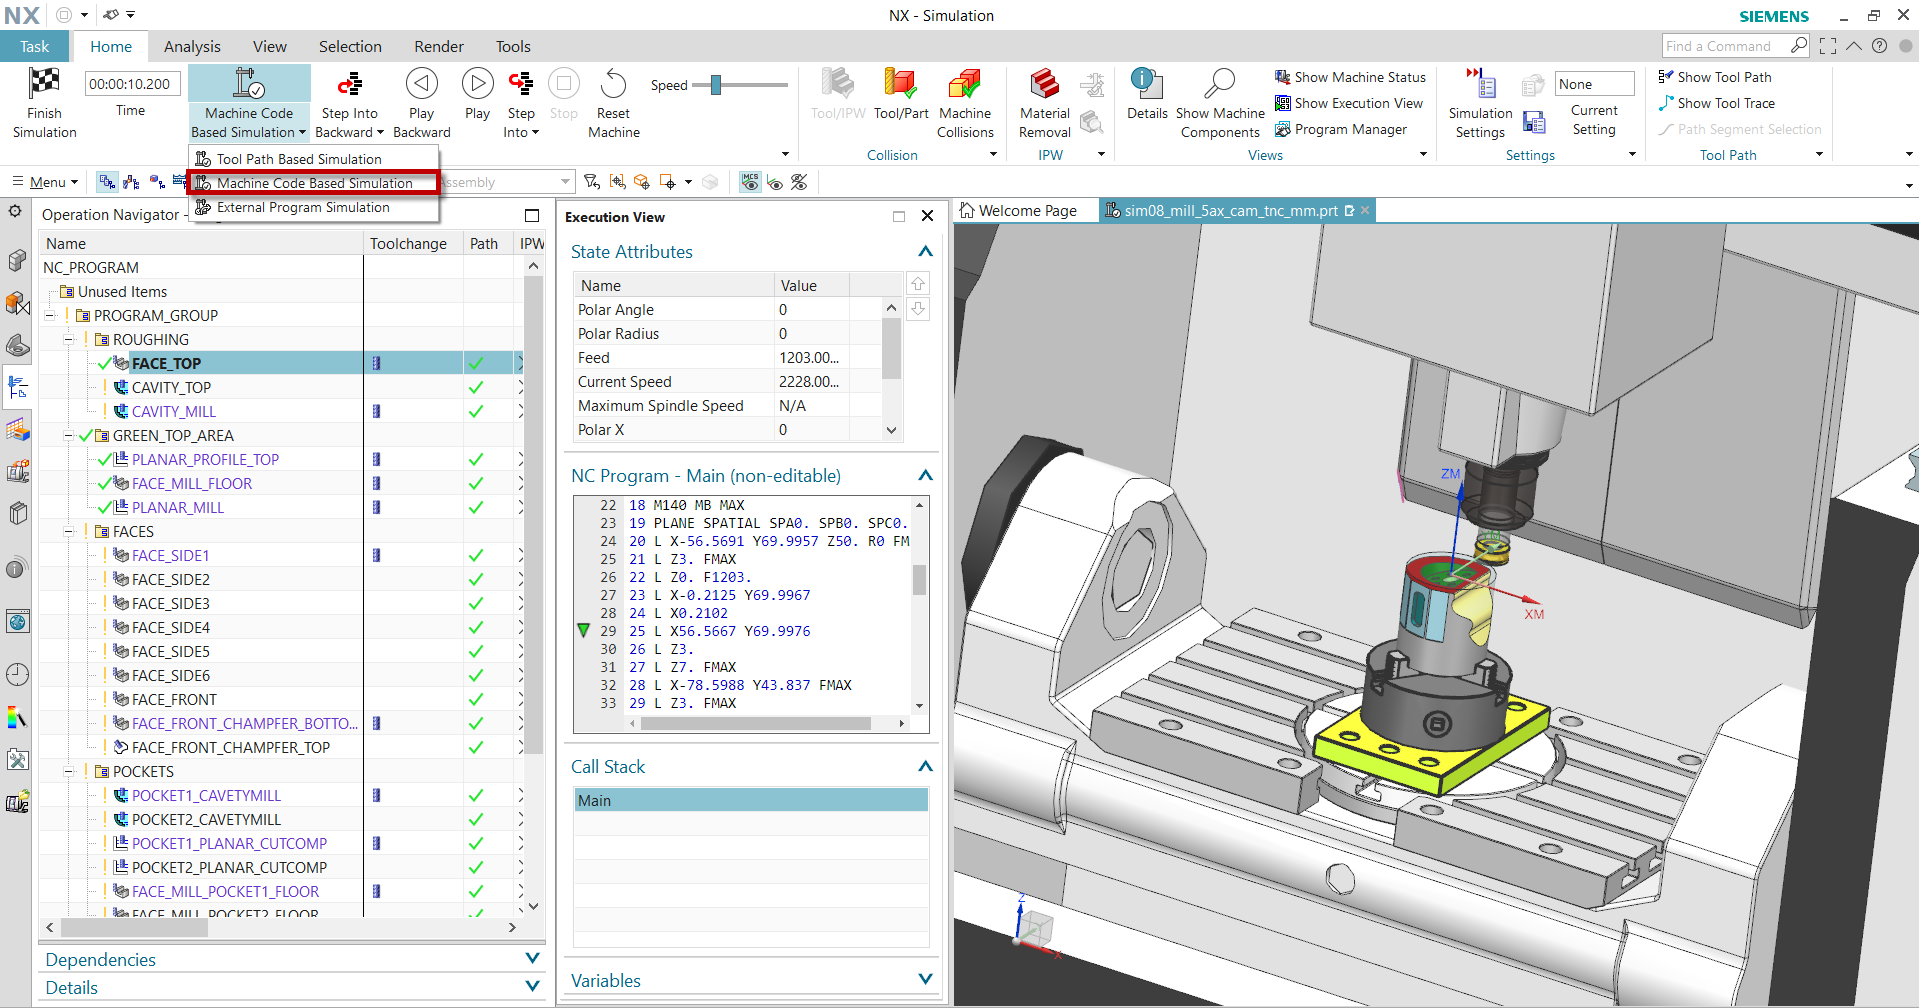
Task: Click the Play Backward icon
Action: [x=421, y=84]
